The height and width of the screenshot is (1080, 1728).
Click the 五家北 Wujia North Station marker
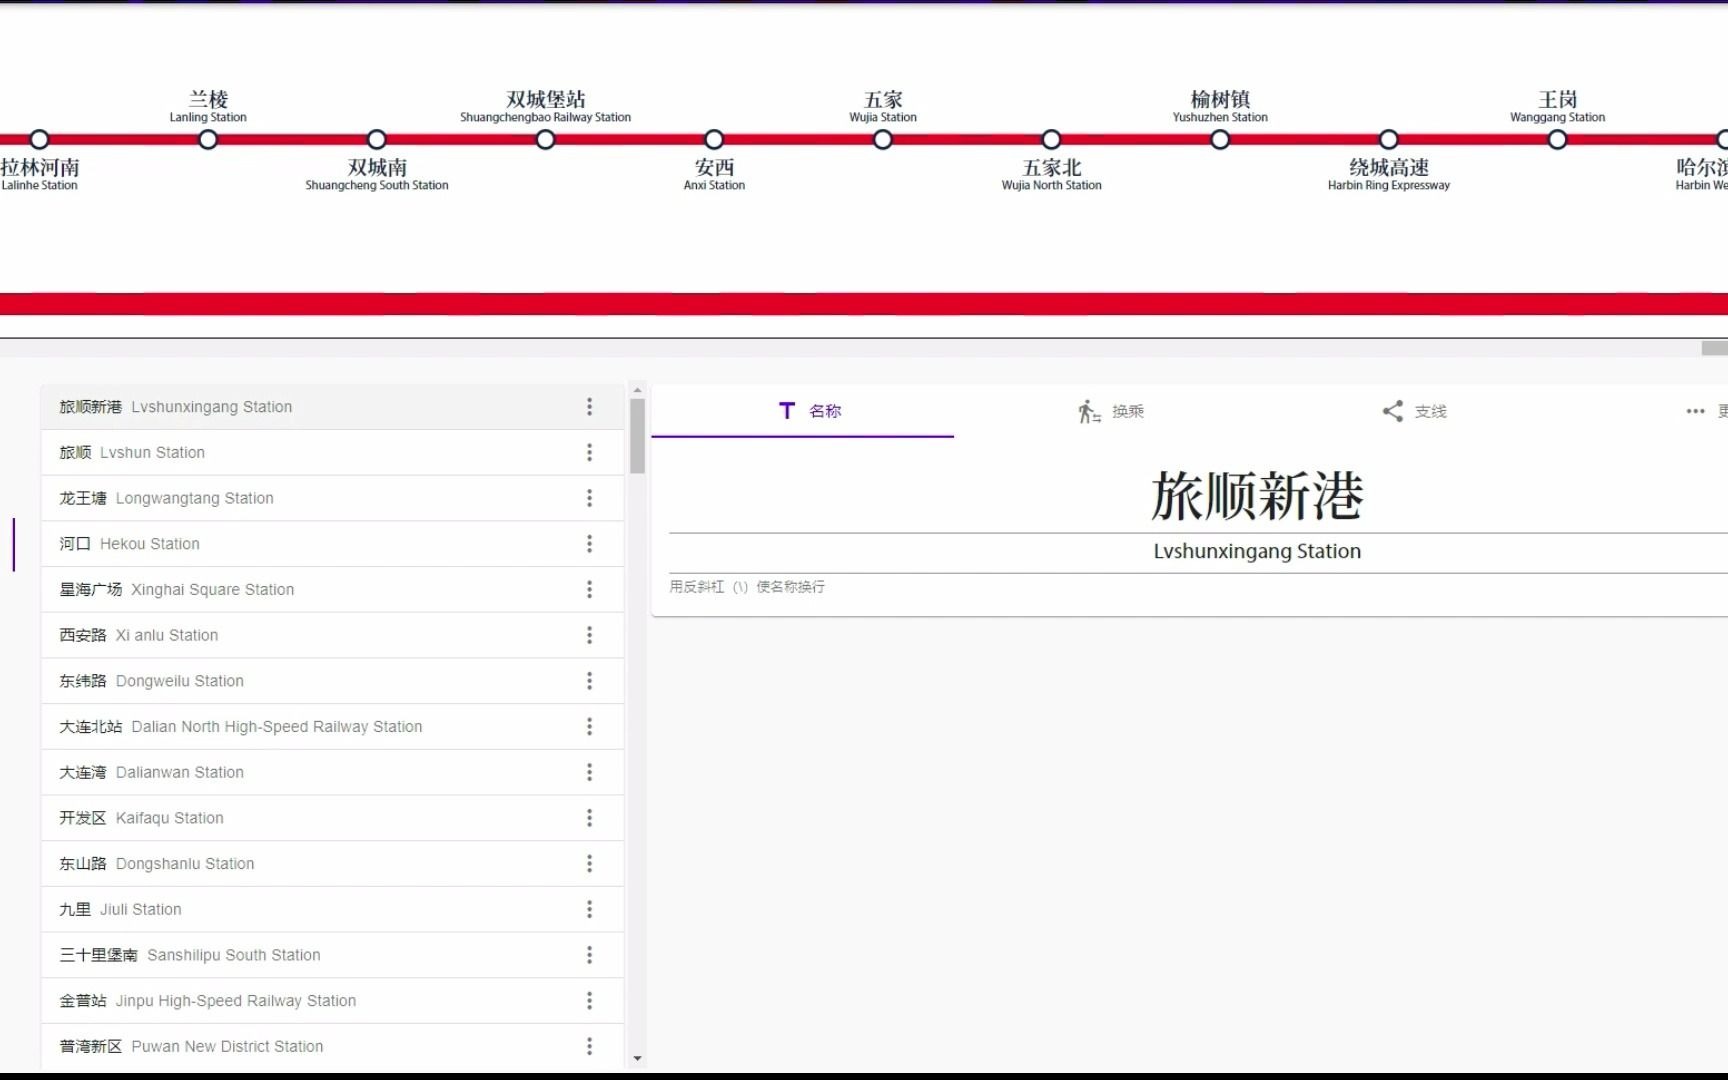coord(1051,139)
